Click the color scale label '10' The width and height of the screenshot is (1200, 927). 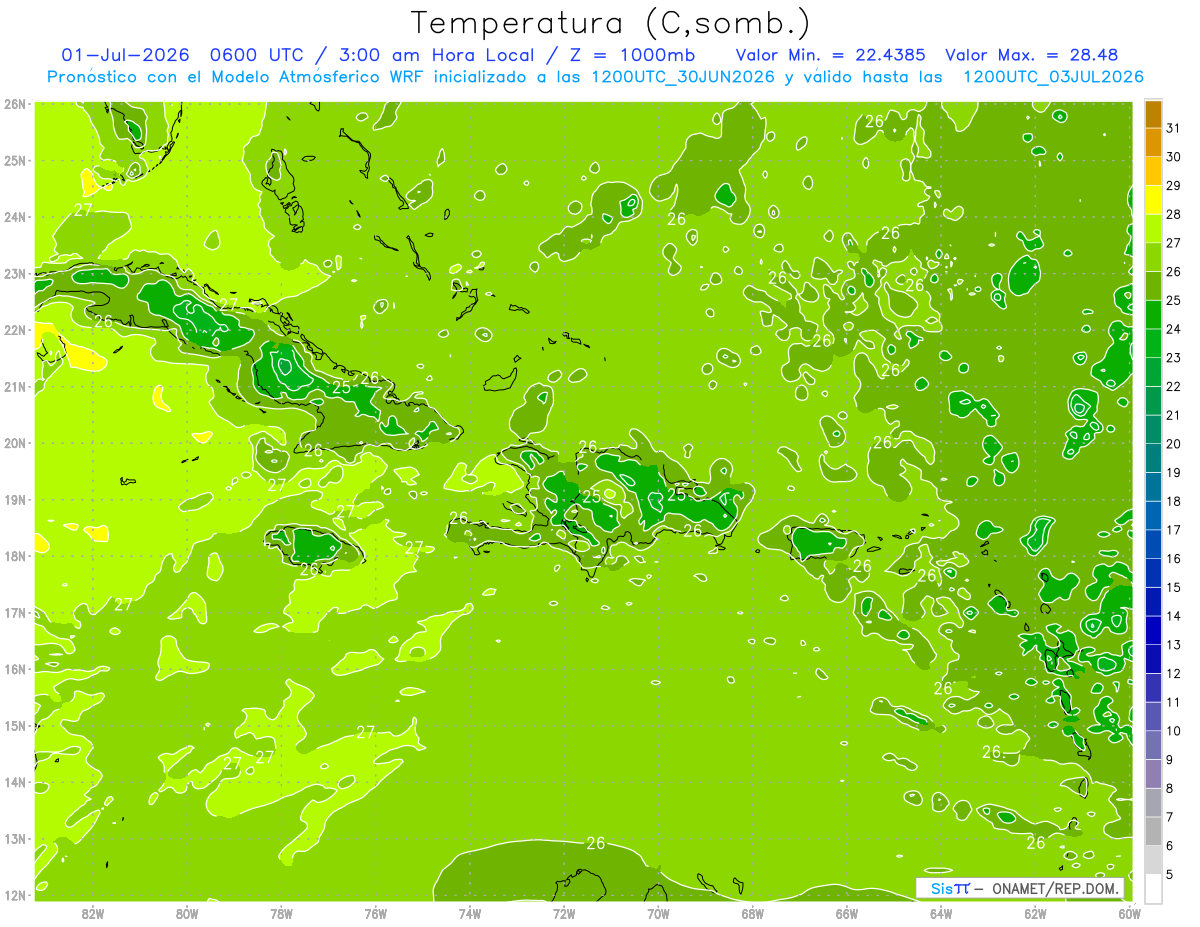[x=1173, y=731]
